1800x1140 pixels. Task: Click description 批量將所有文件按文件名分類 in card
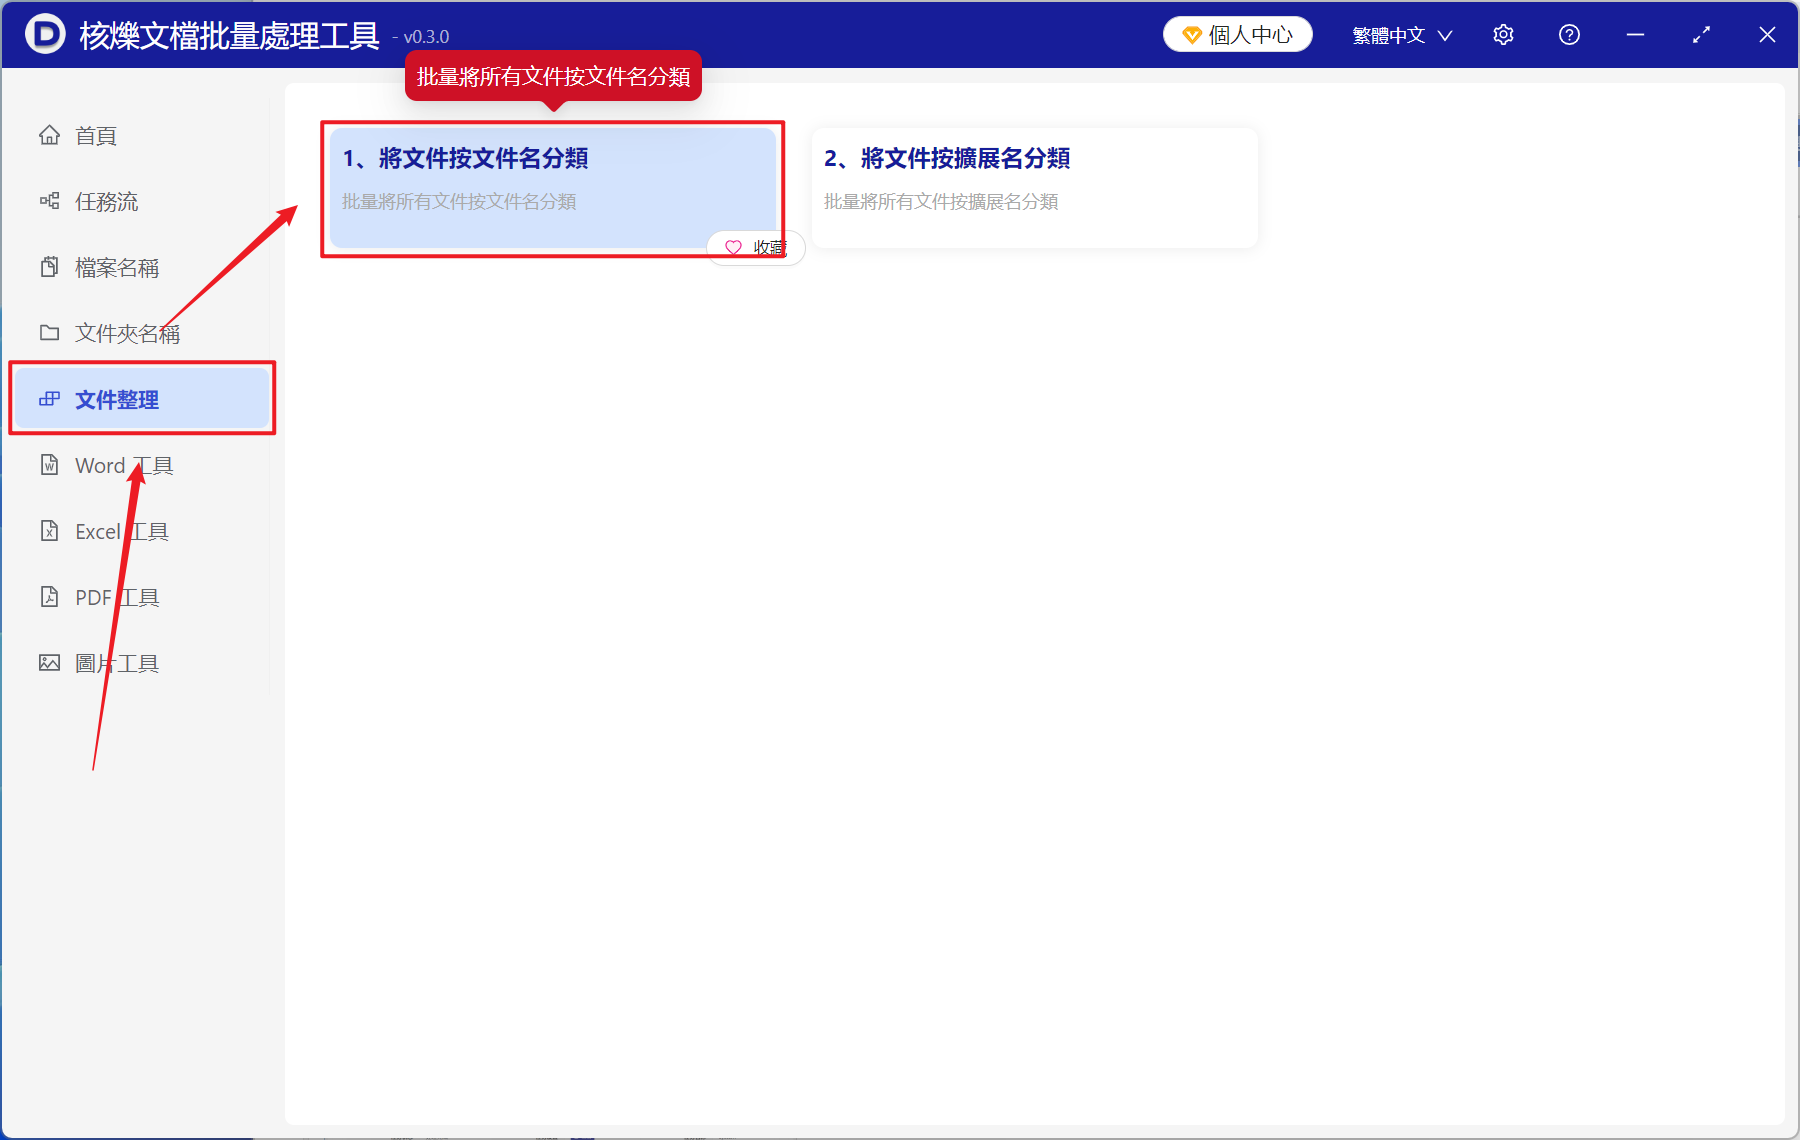coord(459,202)
